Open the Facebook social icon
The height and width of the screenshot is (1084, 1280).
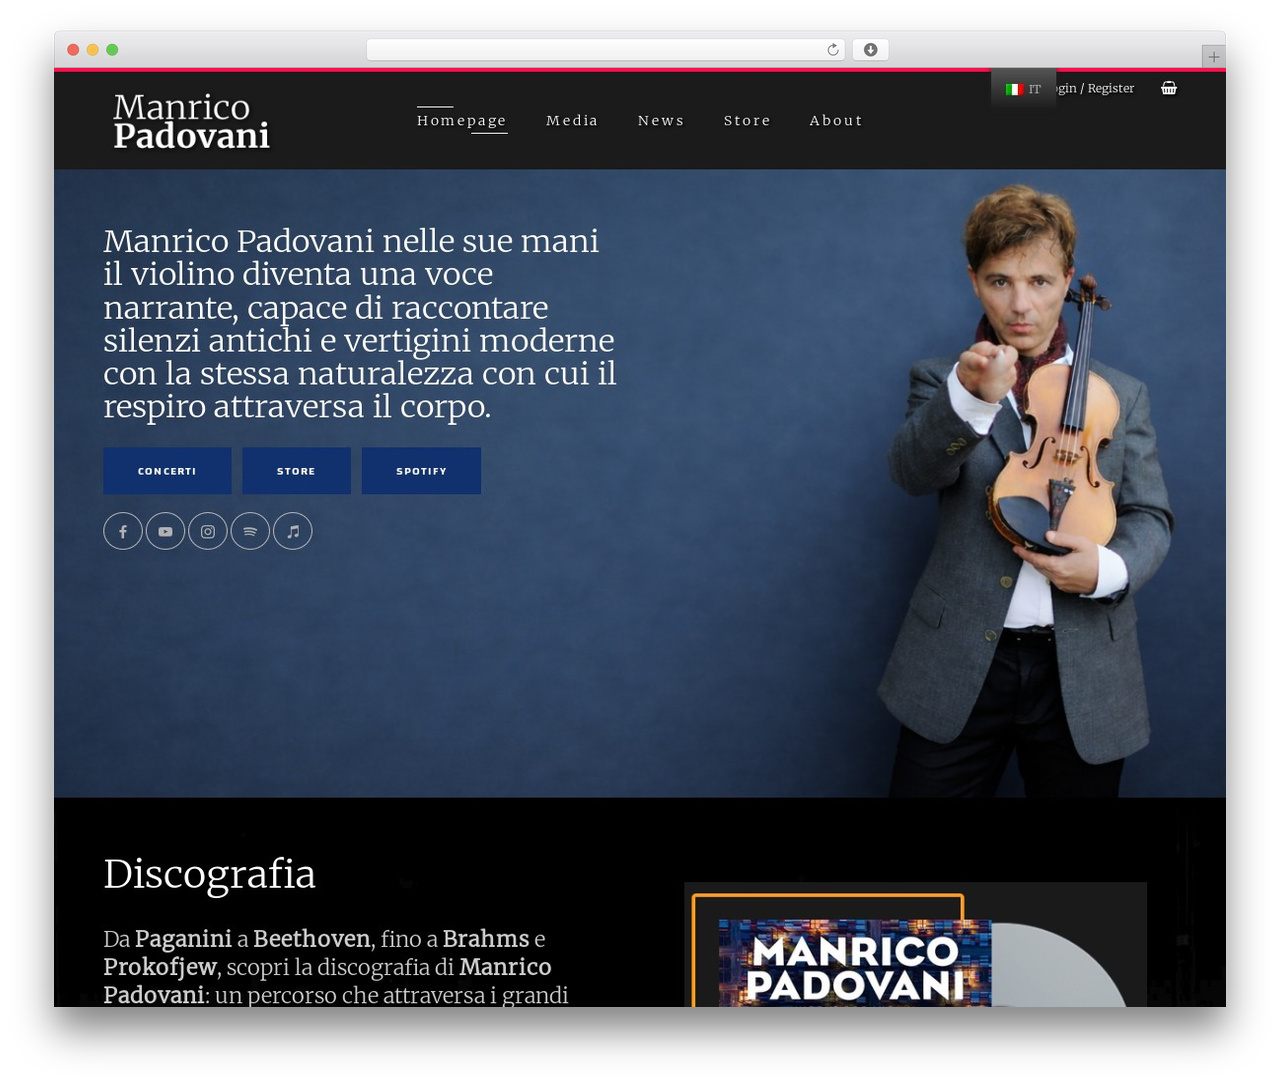tap(123, 531)
